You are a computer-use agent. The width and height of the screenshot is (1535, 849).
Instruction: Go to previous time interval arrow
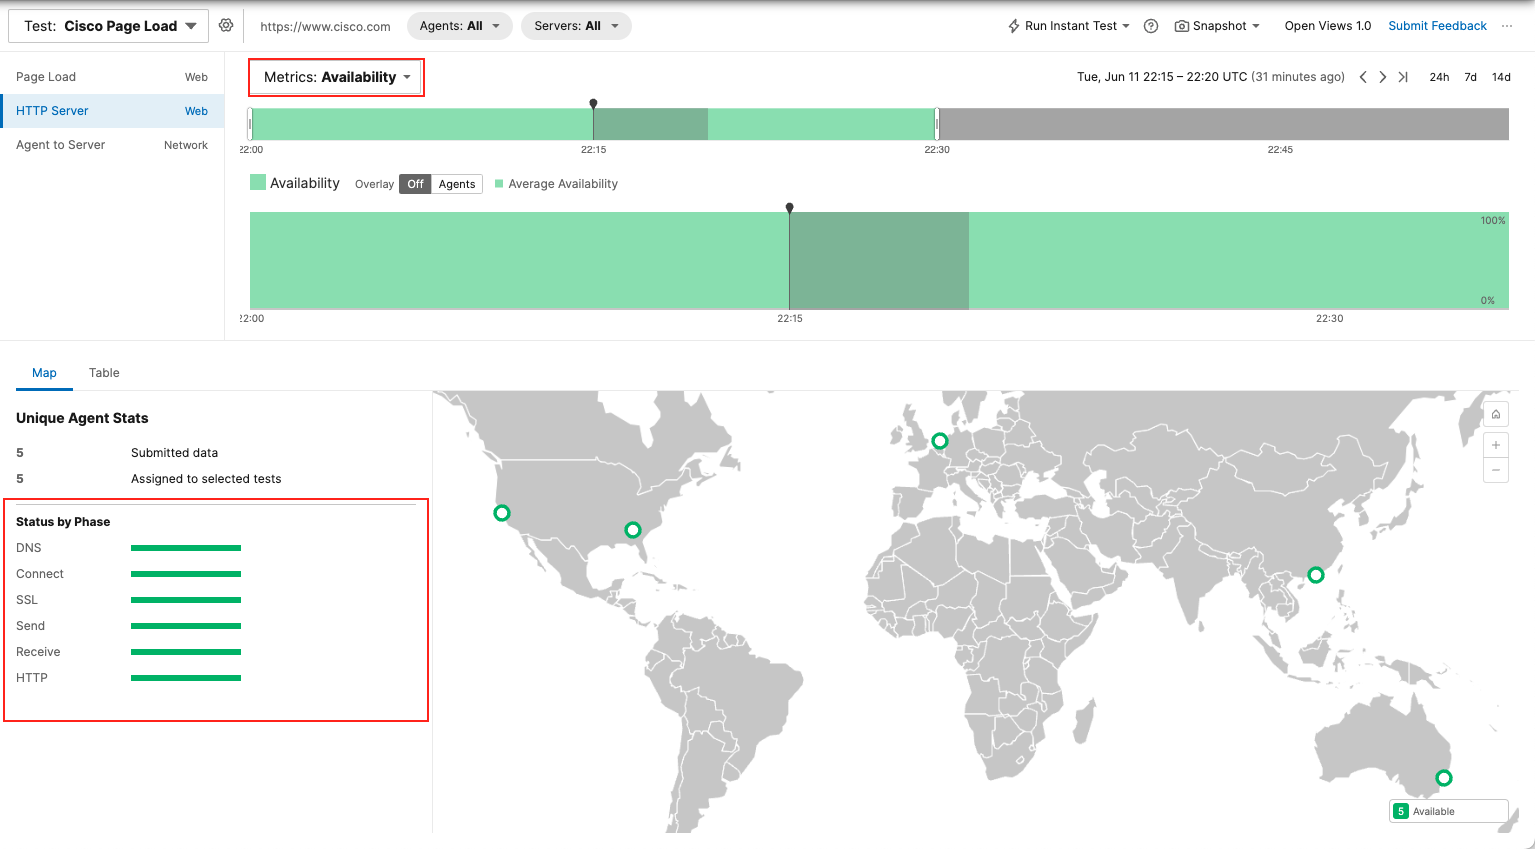click(1363, 77)
